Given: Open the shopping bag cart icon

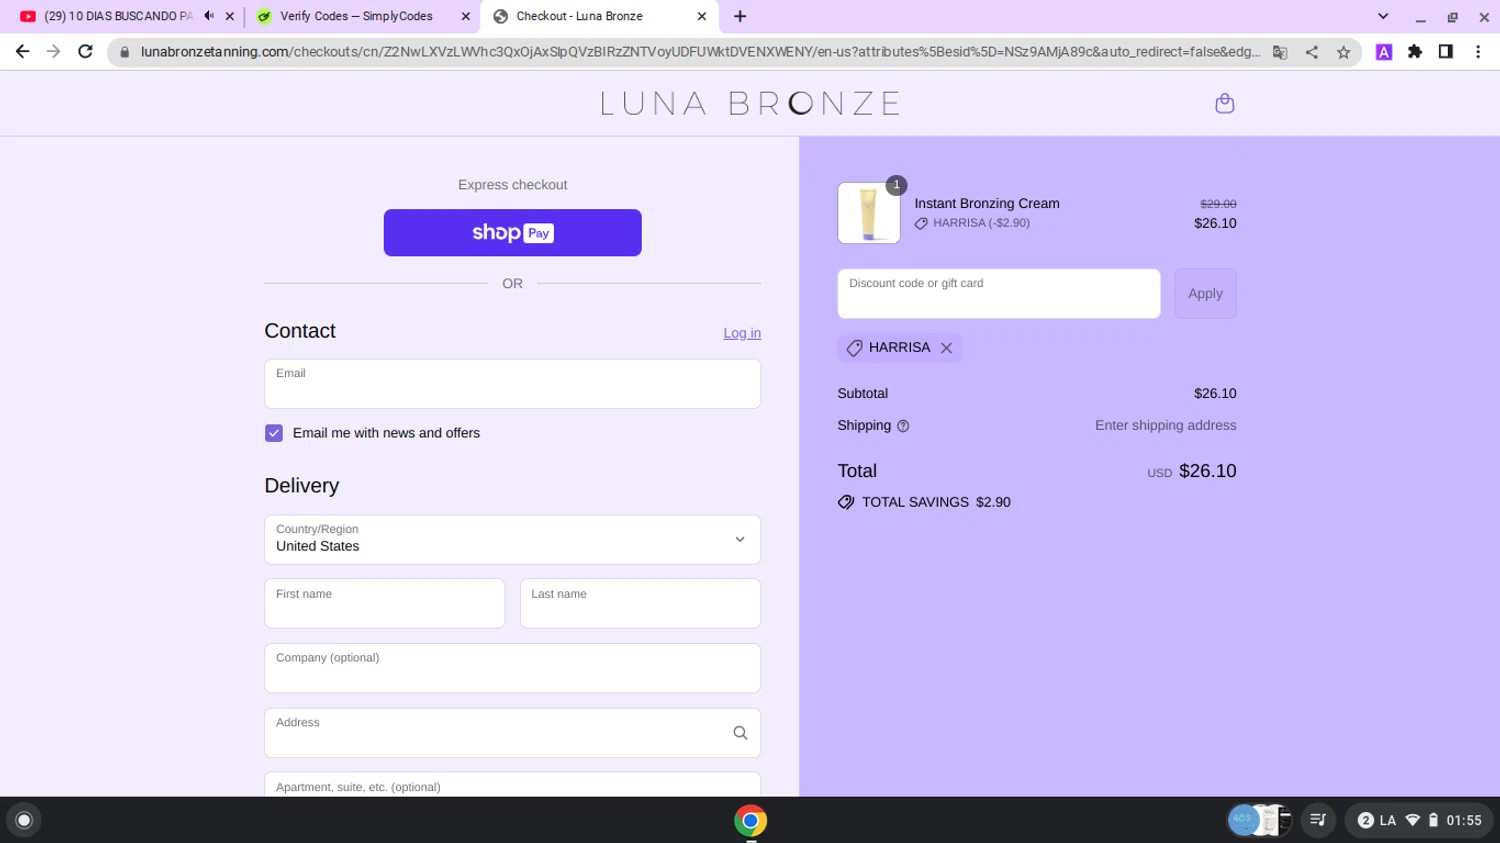Looking at the screenshot, I should (x=1224, y=103).
